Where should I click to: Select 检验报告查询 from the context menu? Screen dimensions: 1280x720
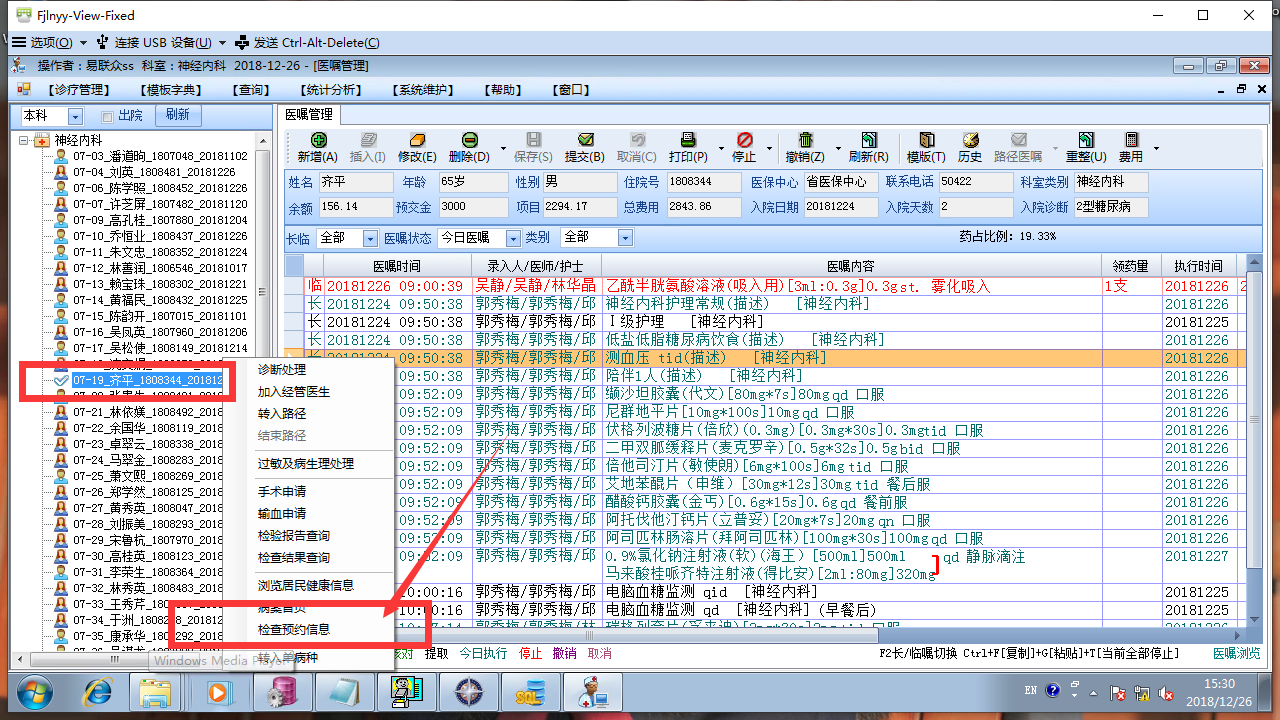click(294, 536)
